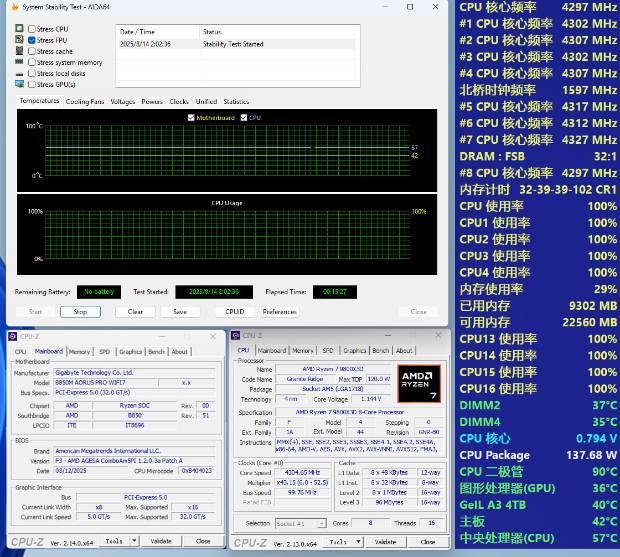Click the Stress FPU icon
The image size is (620, 557).
point(19,40)
